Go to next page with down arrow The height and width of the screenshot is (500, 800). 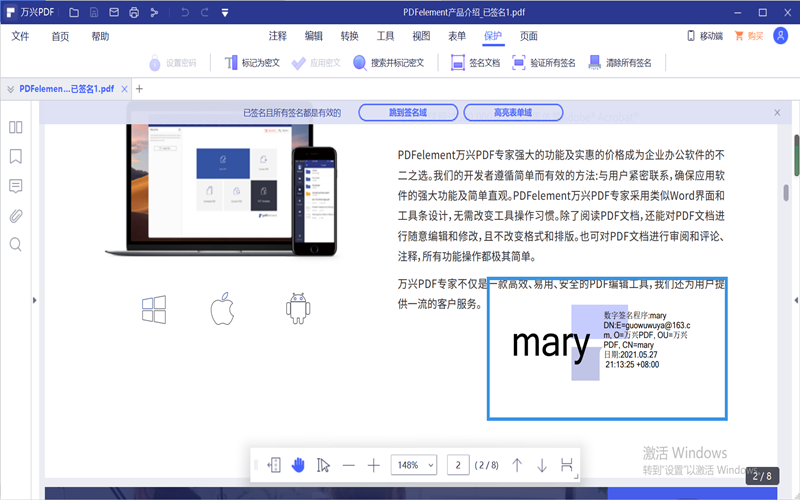tap(542, 465)
